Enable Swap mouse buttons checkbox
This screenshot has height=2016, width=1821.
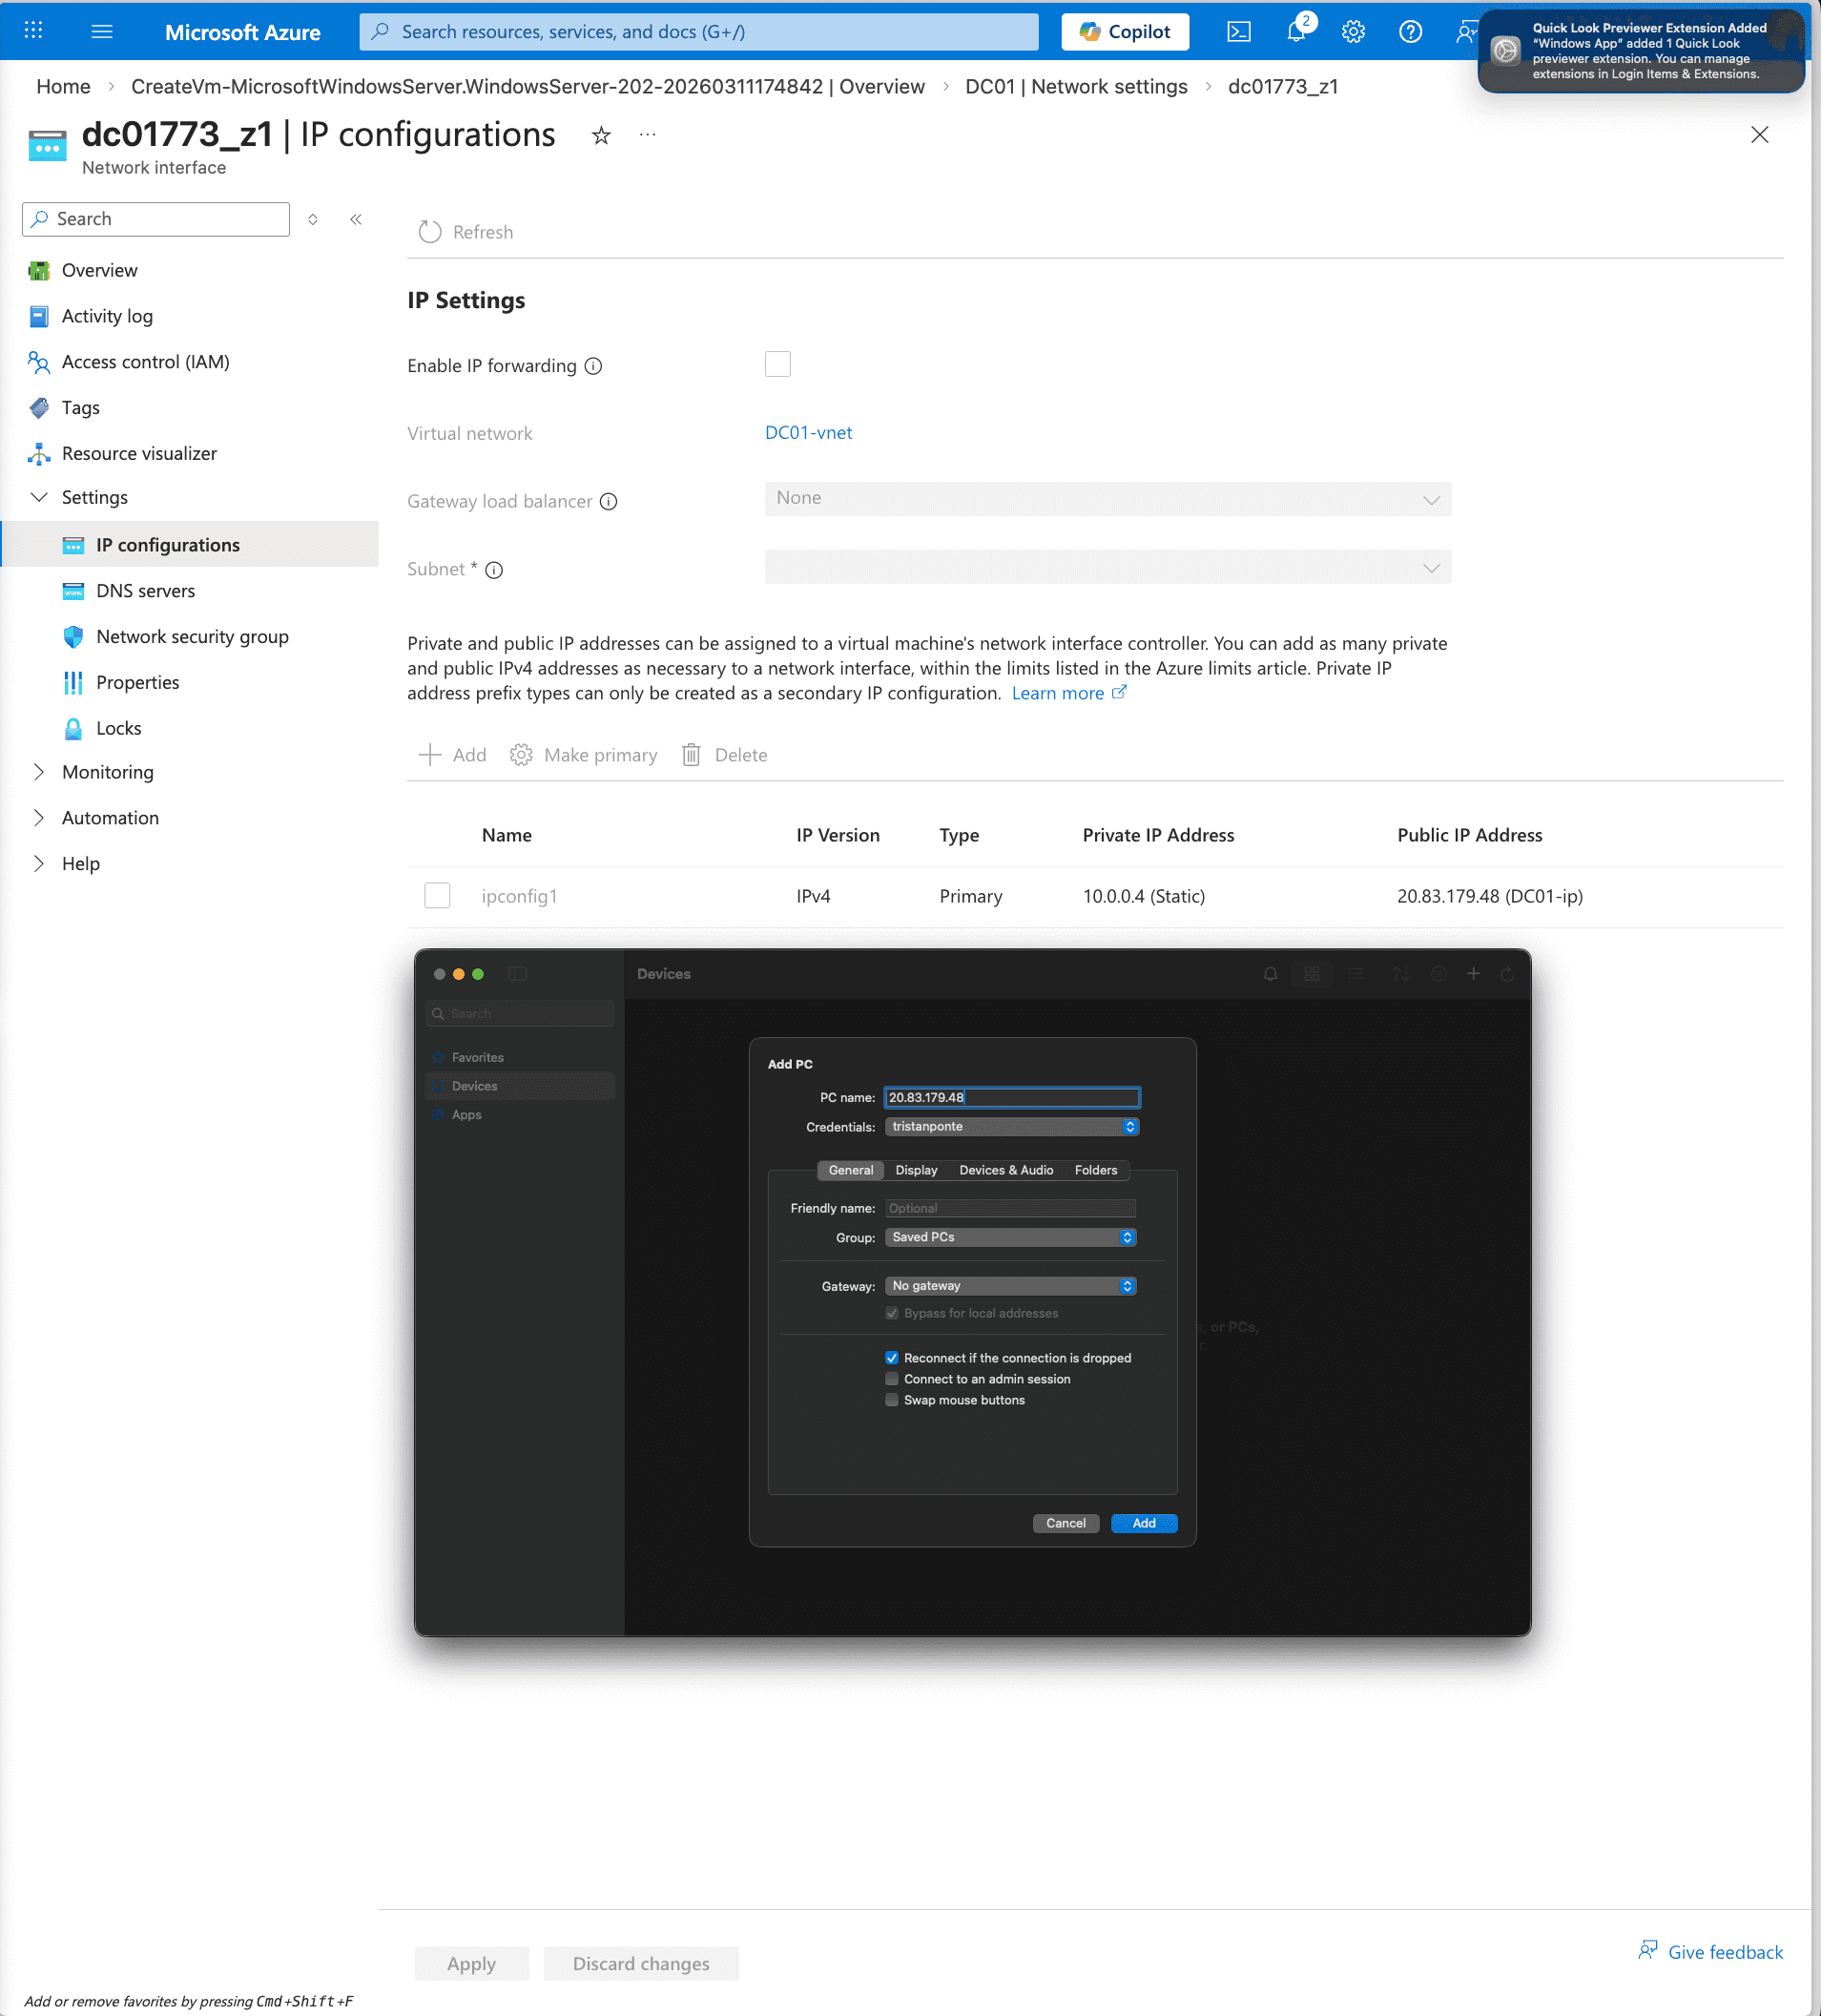[891, 1400]
